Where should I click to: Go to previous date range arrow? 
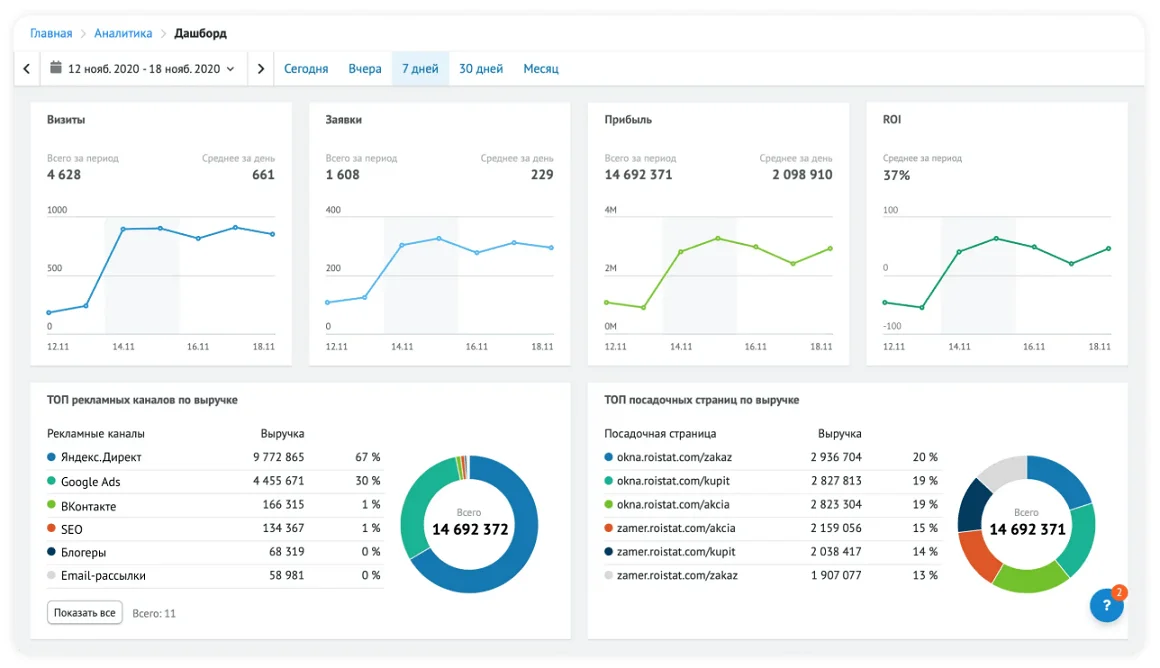pos(27,69)
